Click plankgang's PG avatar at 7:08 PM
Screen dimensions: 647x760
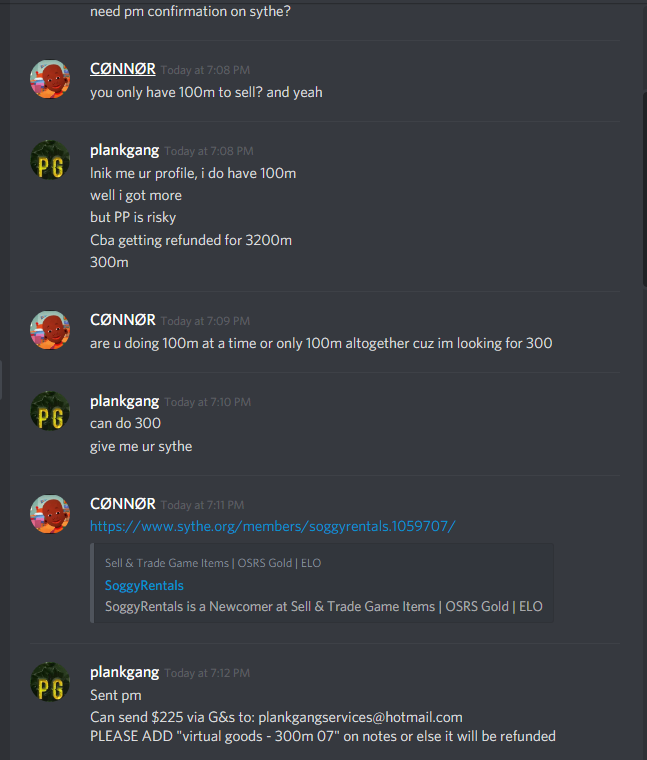point(50,160)
